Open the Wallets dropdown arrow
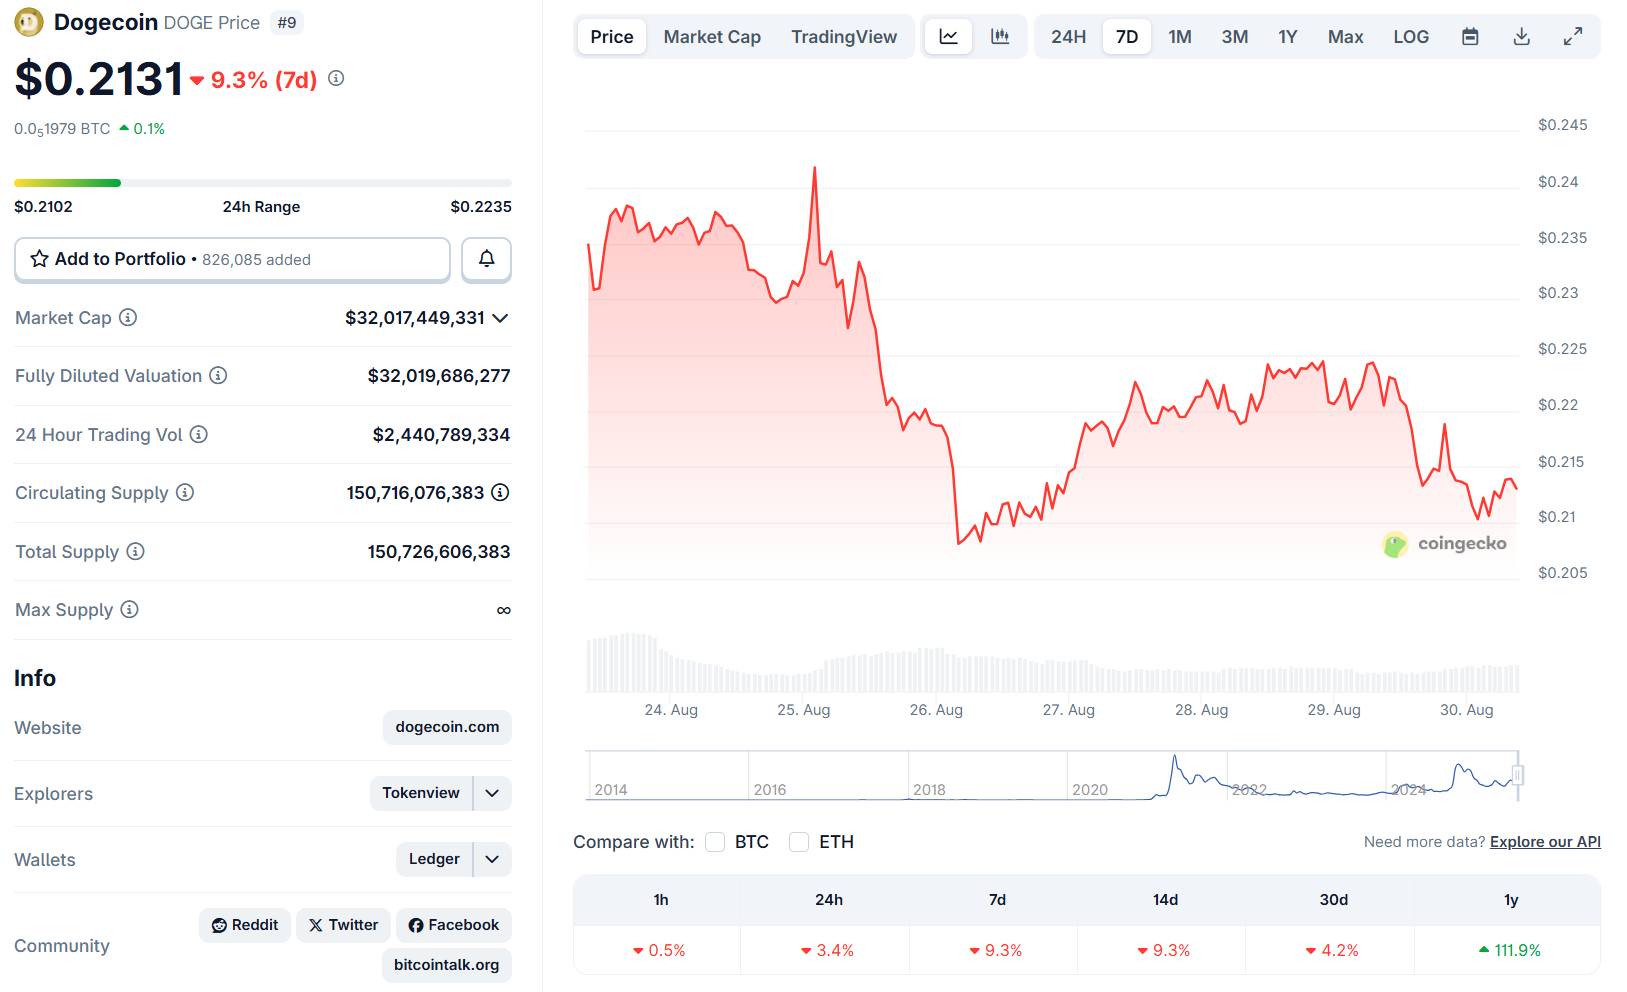 (492, 859)
